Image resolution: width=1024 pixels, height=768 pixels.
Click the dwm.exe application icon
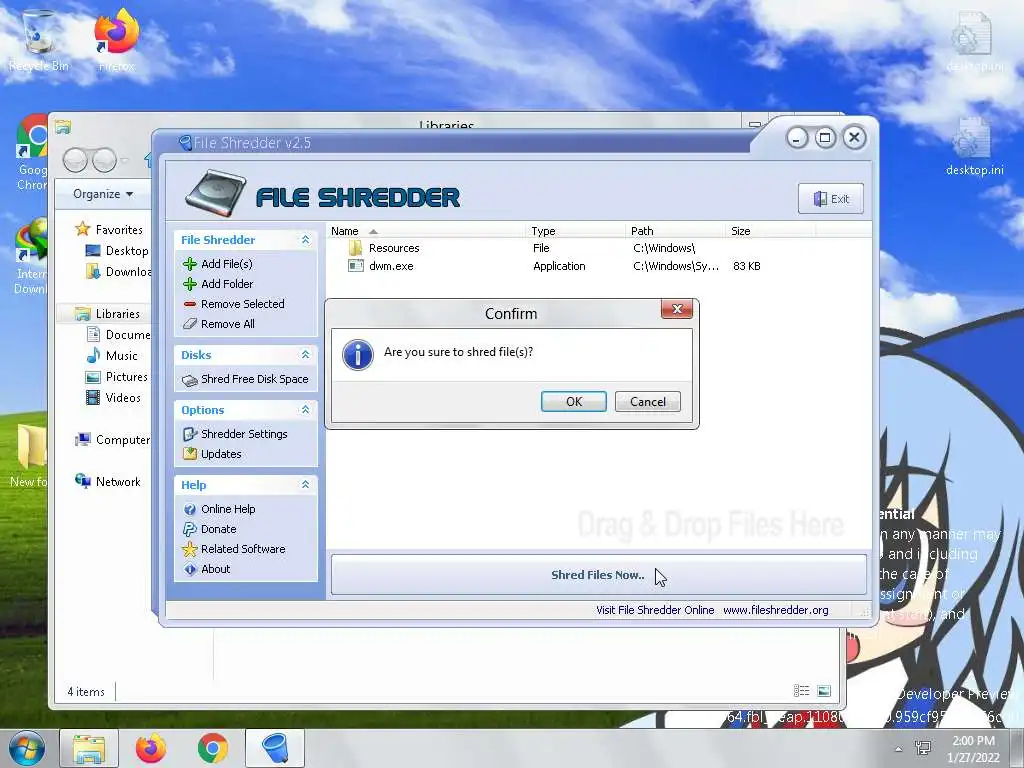(x=356, y=266)
